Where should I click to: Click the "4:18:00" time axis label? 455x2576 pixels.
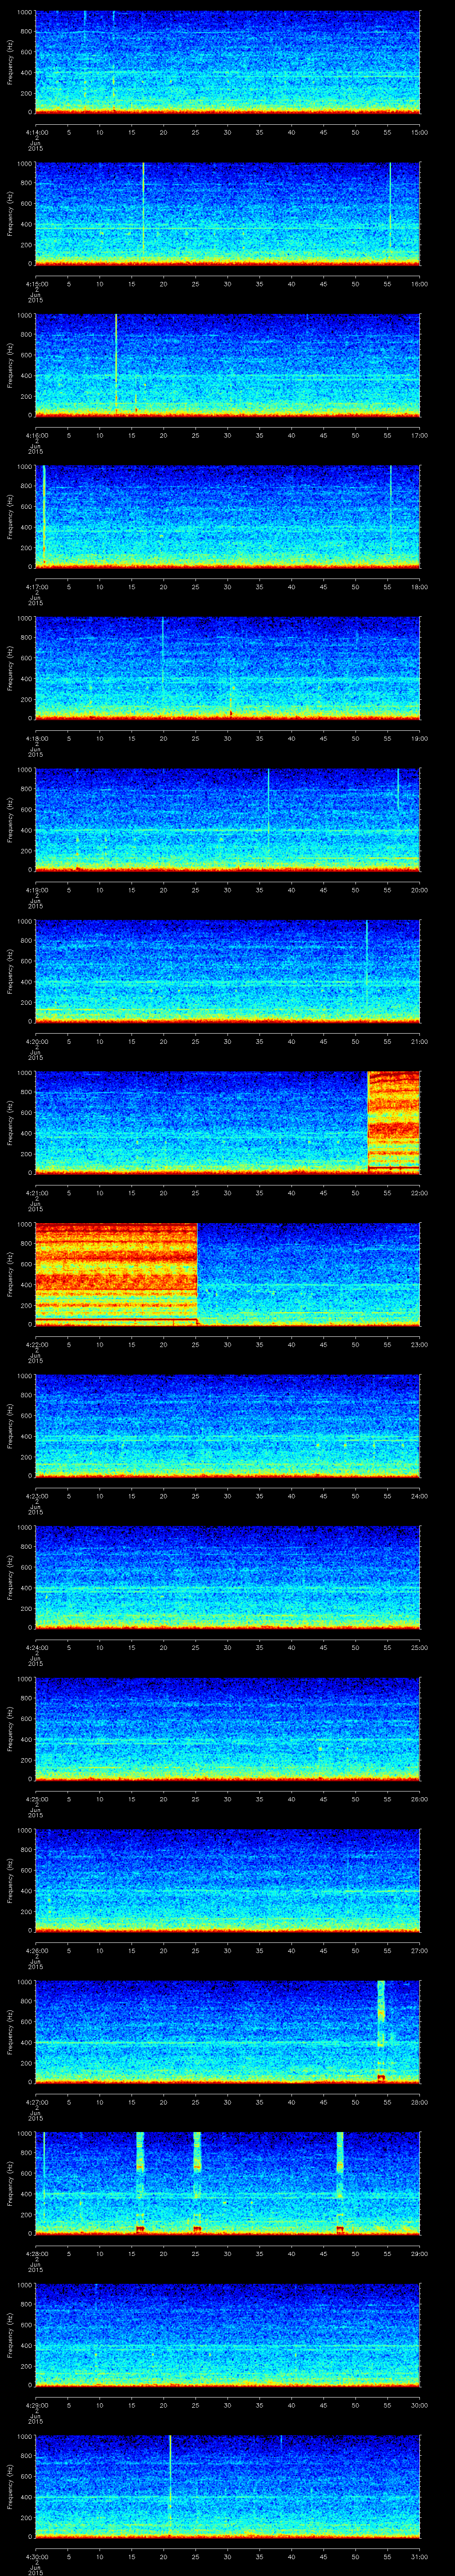coord(36,738)
